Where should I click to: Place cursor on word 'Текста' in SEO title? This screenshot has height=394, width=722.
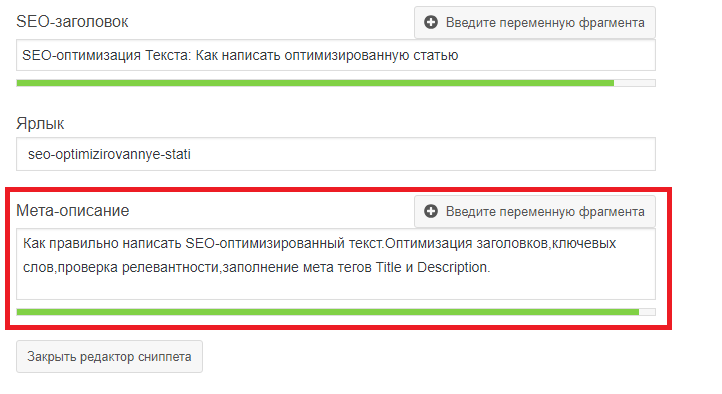pos(168,55)
